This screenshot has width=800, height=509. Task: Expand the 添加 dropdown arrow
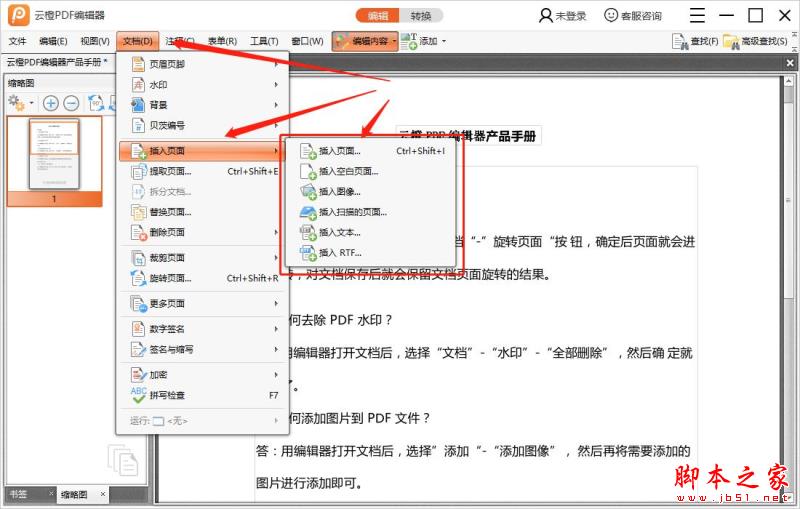click(443, 41)
